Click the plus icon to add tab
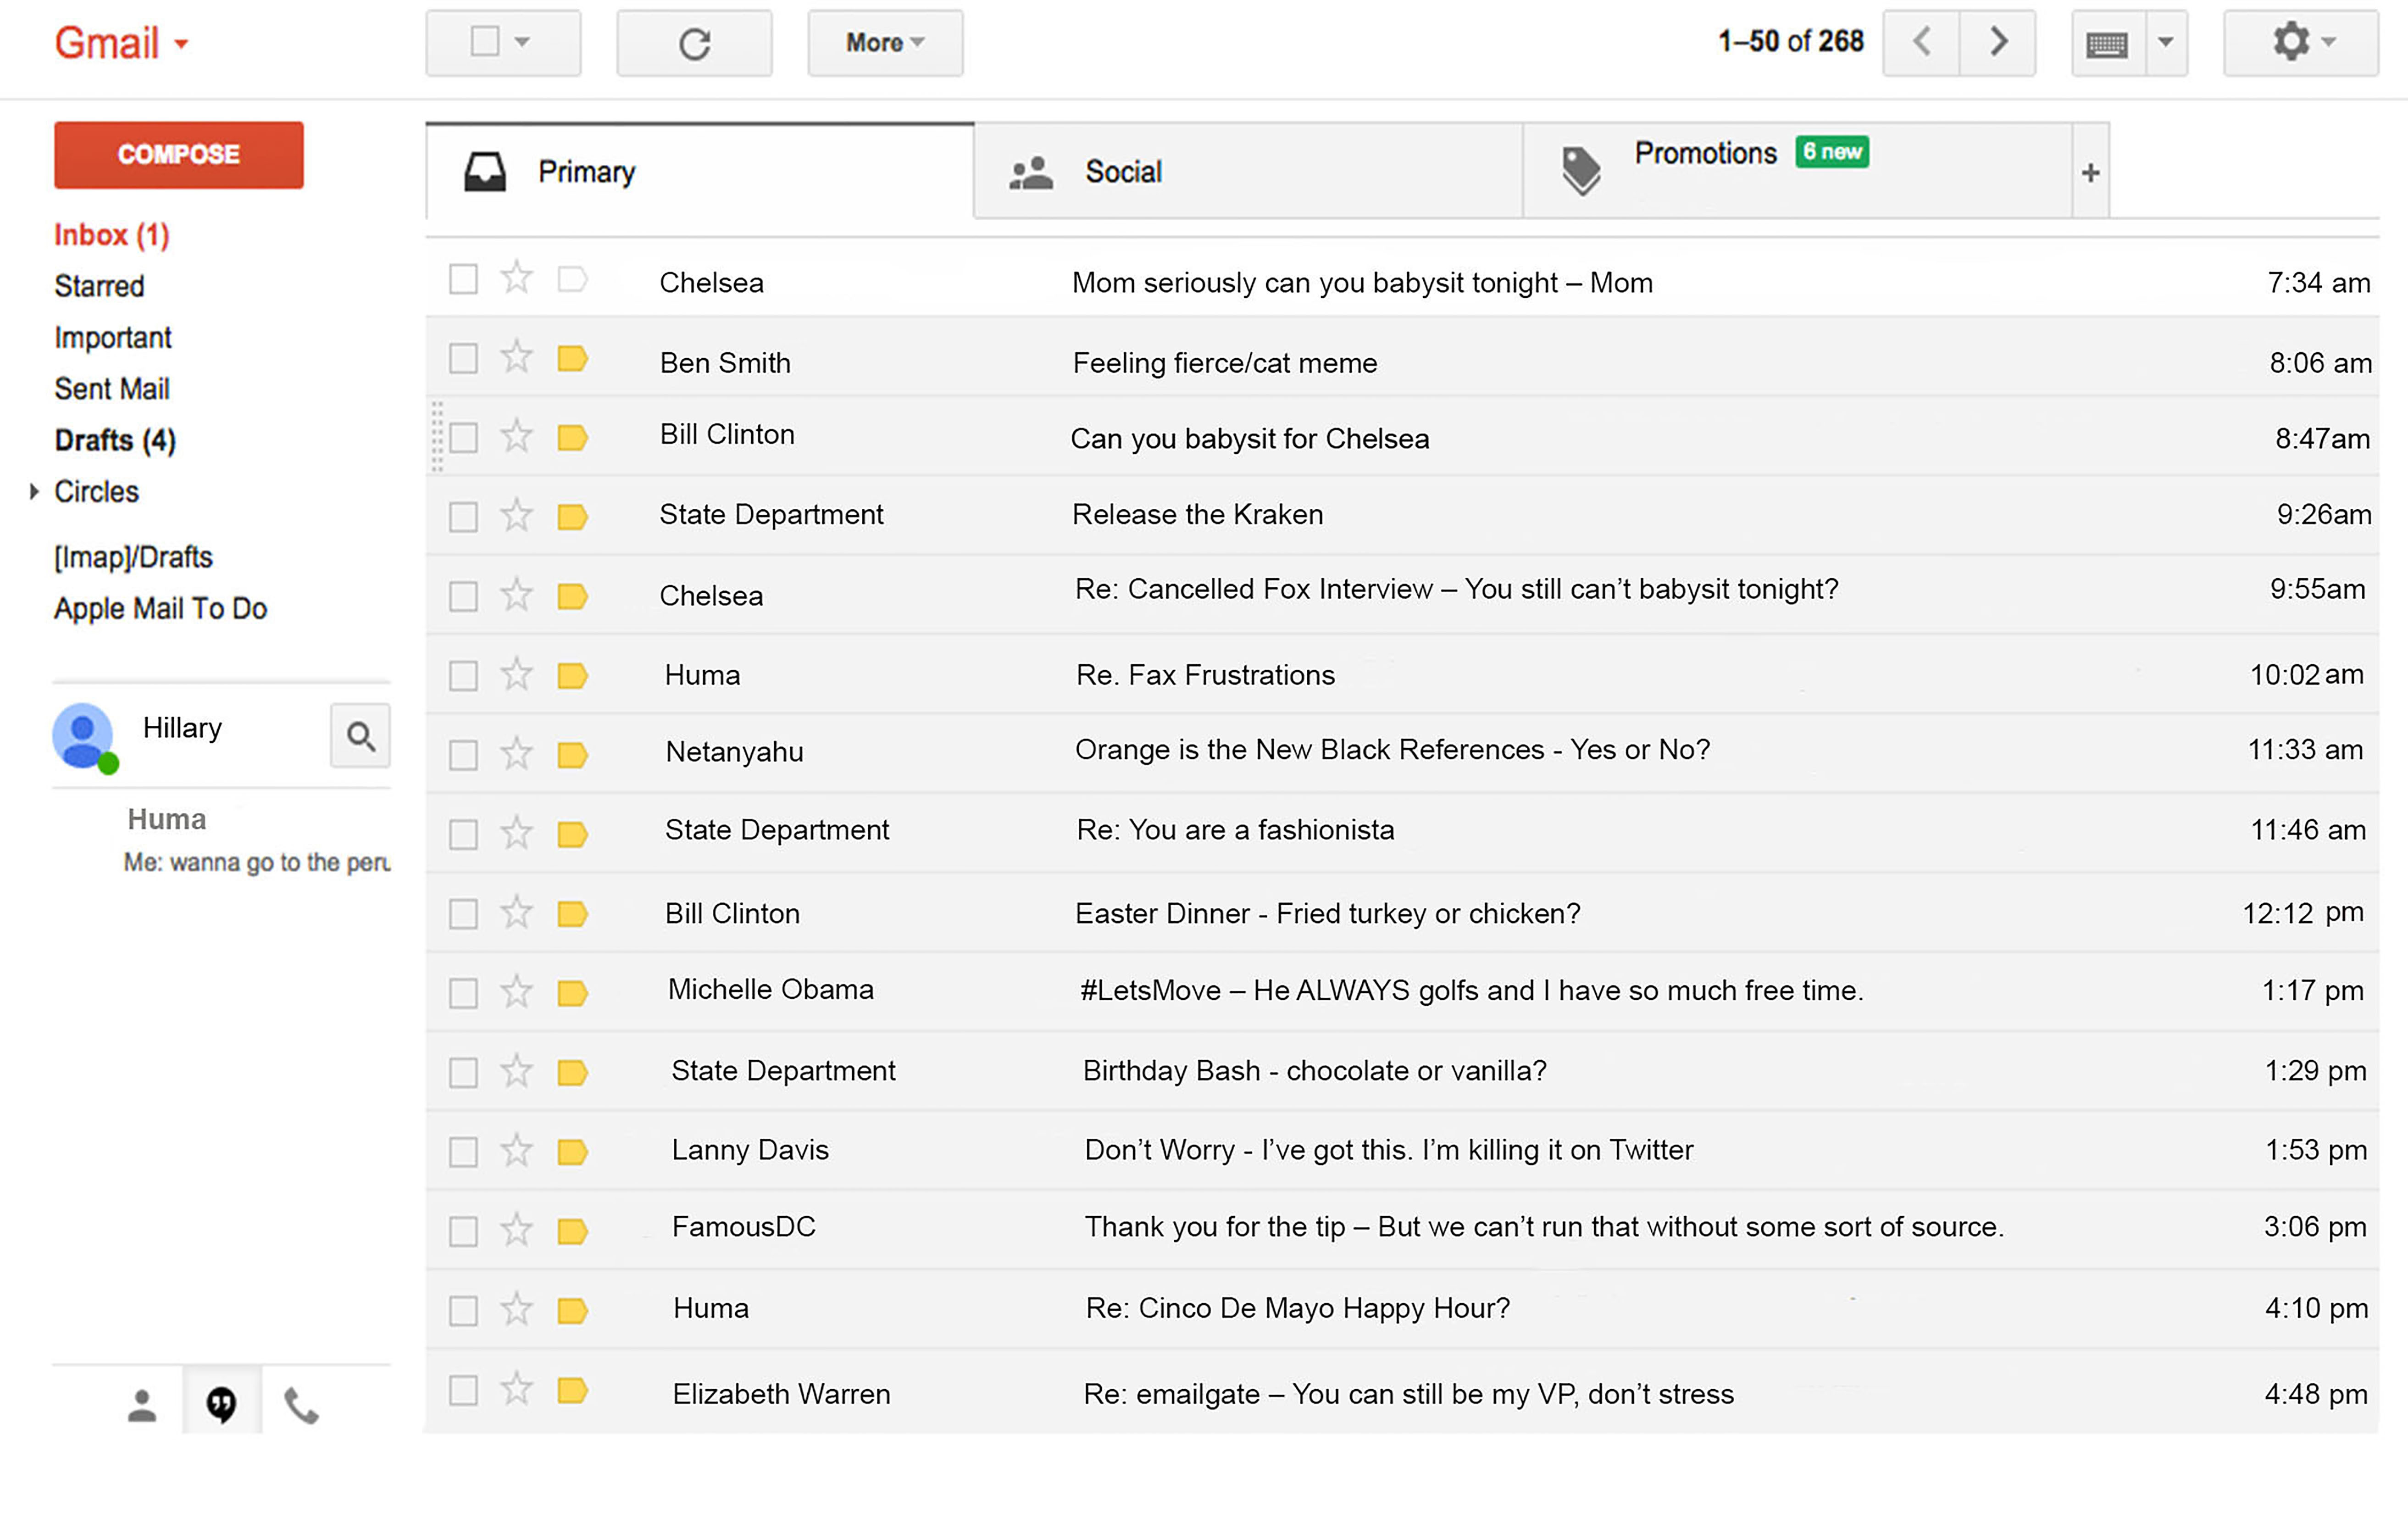Screen dimensions: 2408x1514 tap(2090, 172)
